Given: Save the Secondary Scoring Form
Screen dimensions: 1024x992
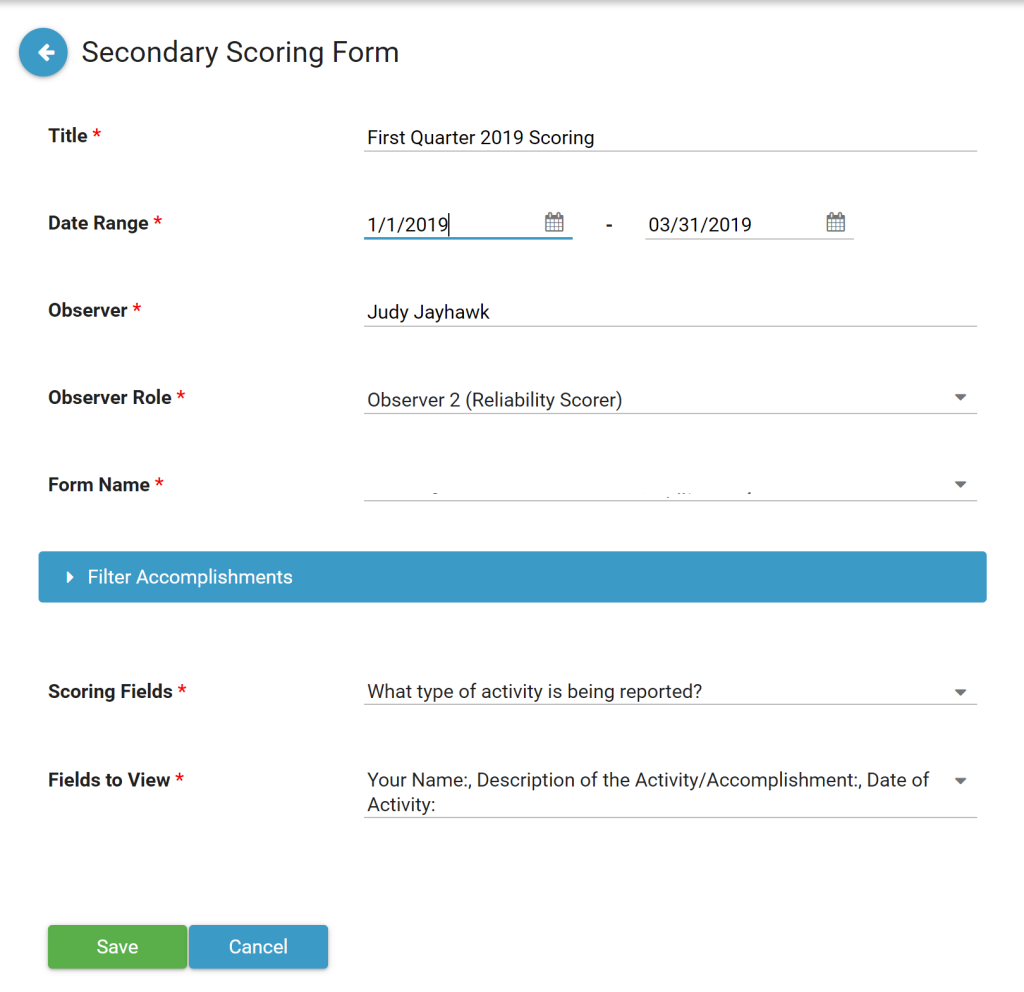Looking at the screenshot, I should (117, 946).
